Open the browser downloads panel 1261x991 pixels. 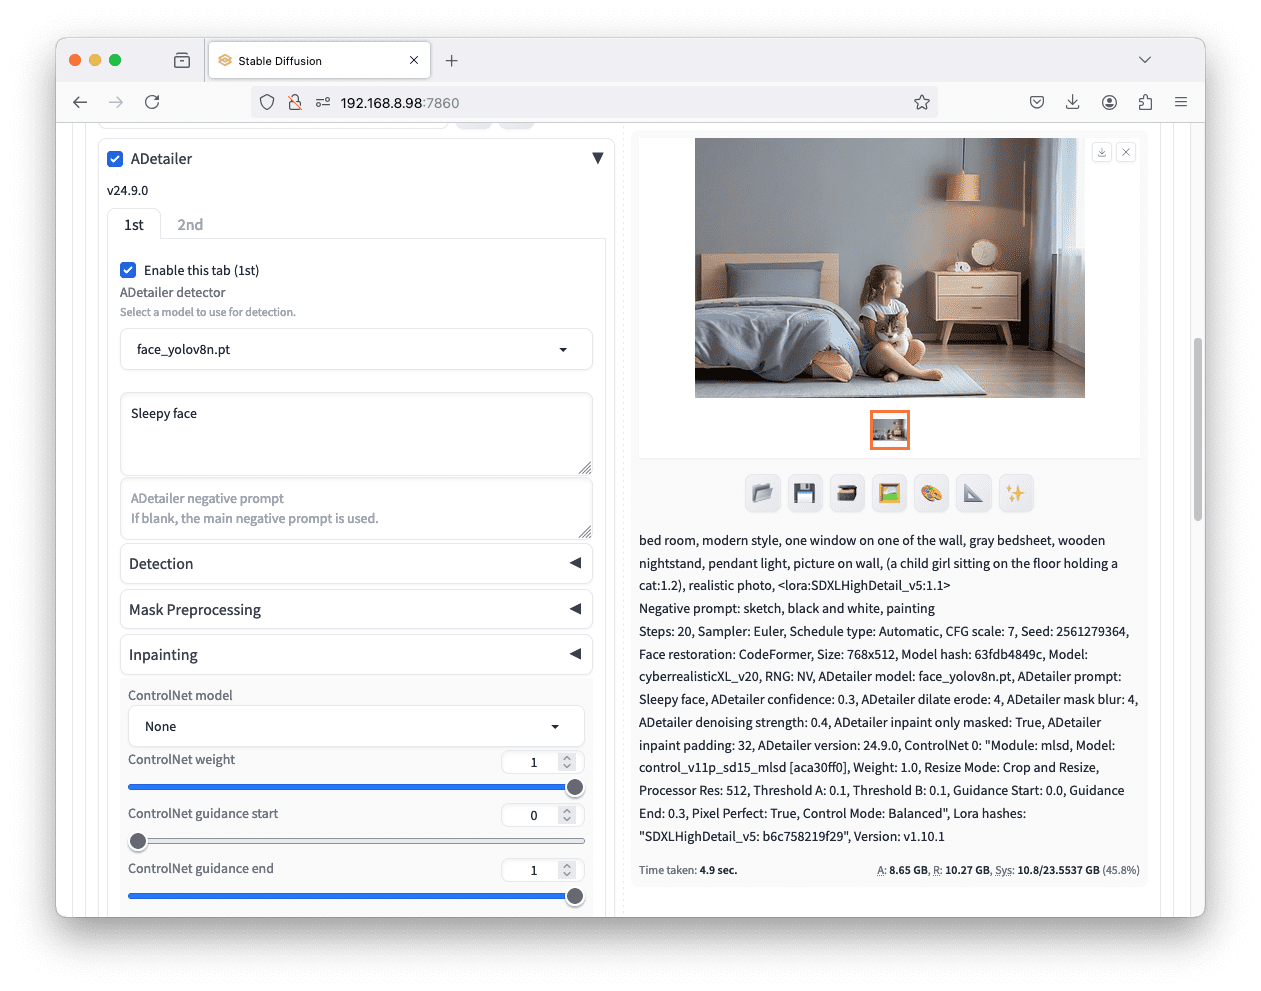point(1073,102)
